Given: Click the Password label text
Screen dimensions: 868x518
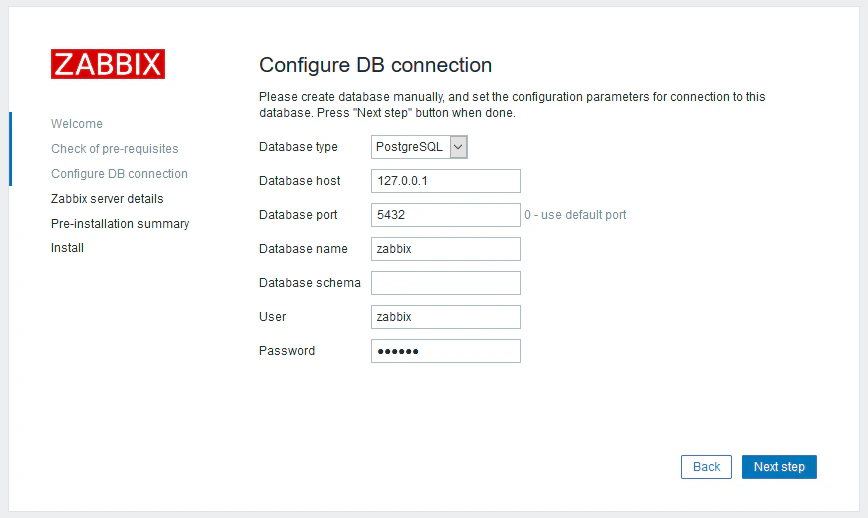Looking at the screenshot, I should click(x=287, y=351).
